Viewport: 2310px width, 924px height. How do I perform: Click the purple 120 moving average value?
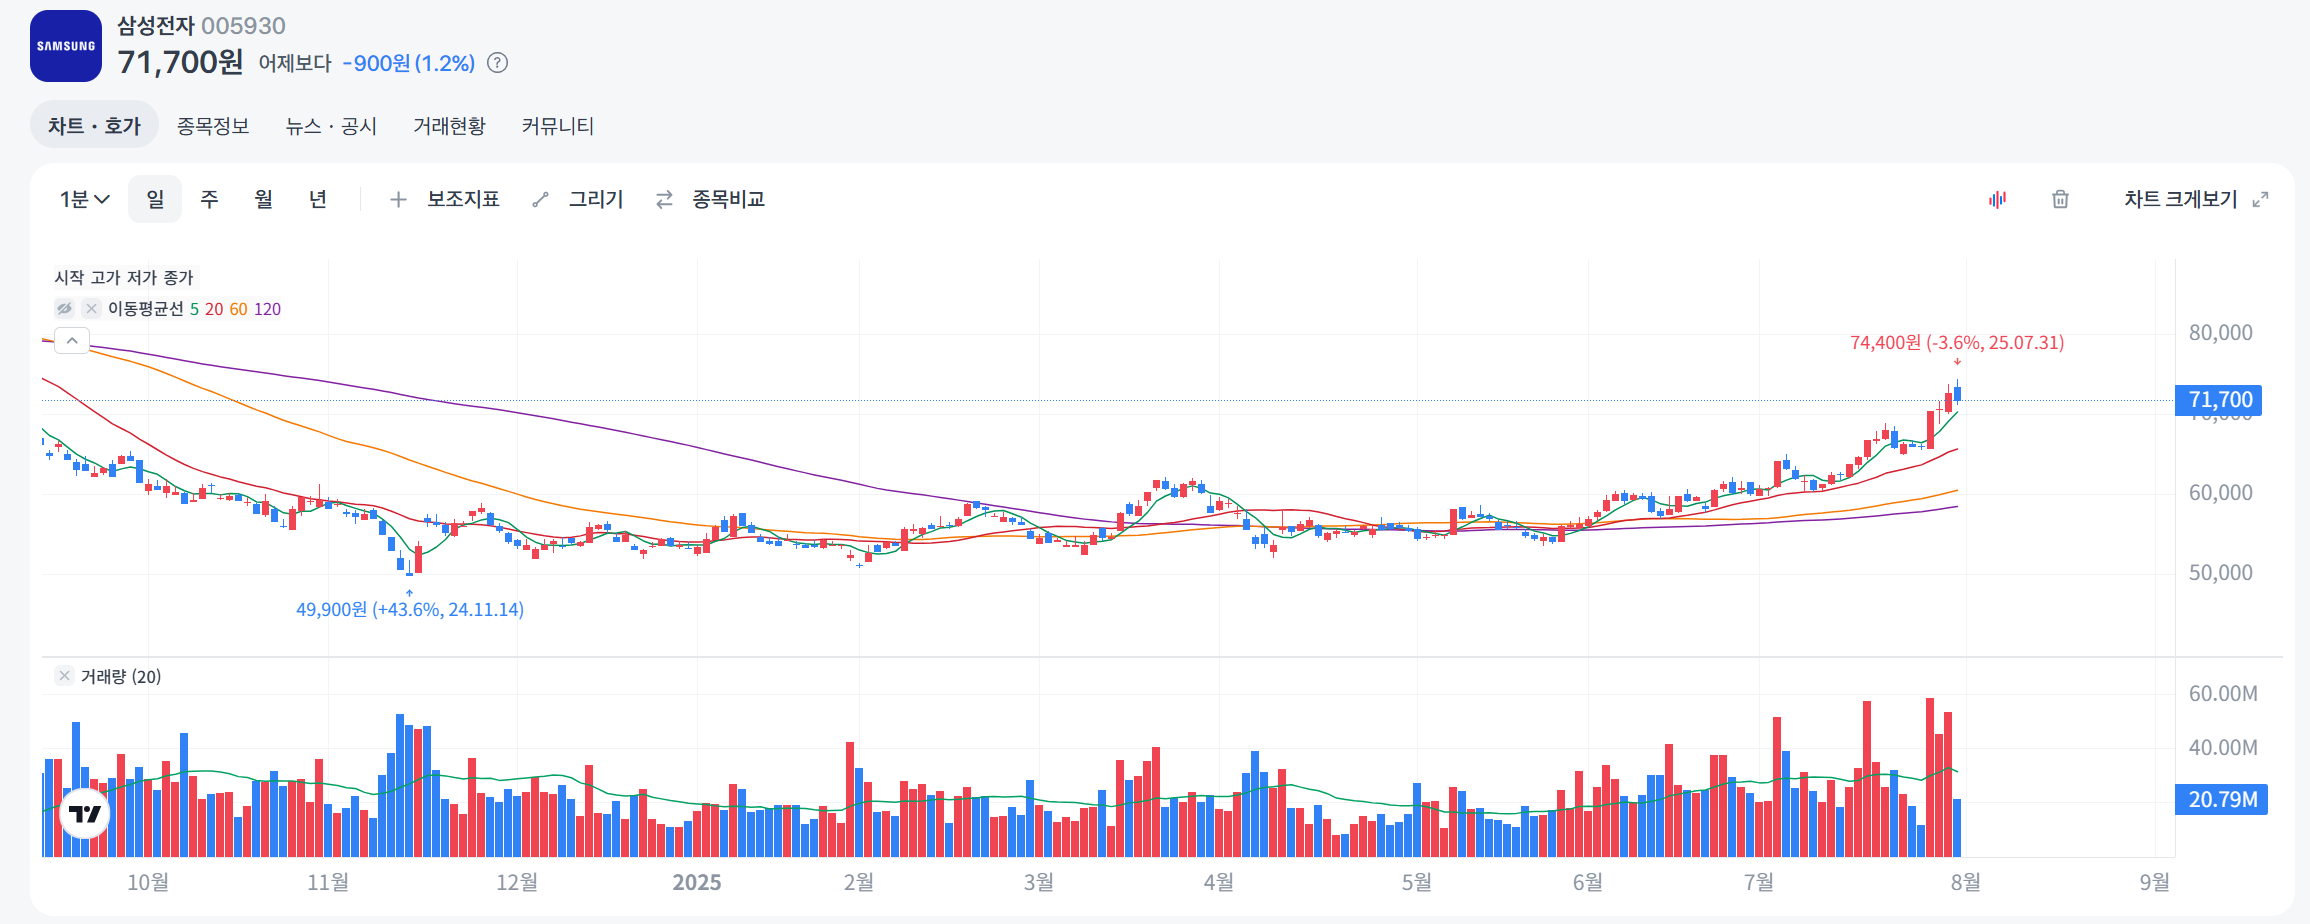click(267, 309)
